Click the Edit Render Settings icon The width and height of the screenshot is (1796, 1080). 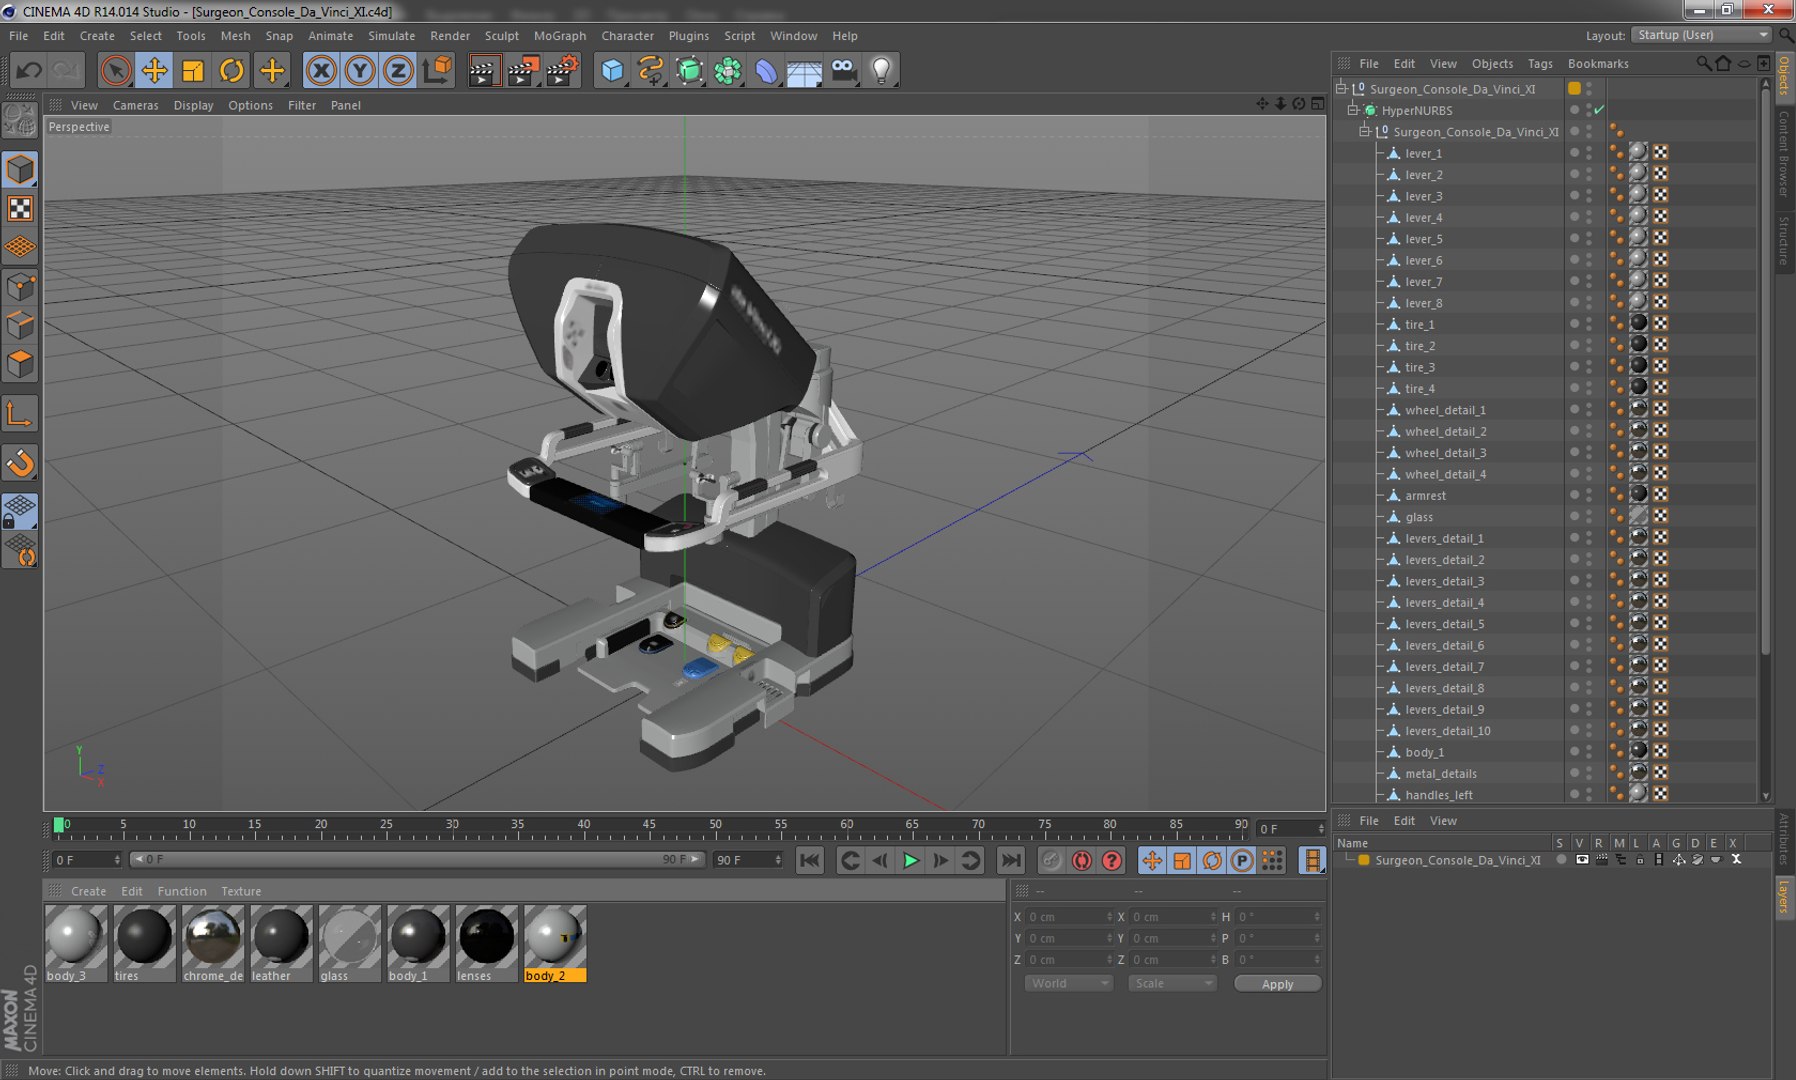point(562,70)
